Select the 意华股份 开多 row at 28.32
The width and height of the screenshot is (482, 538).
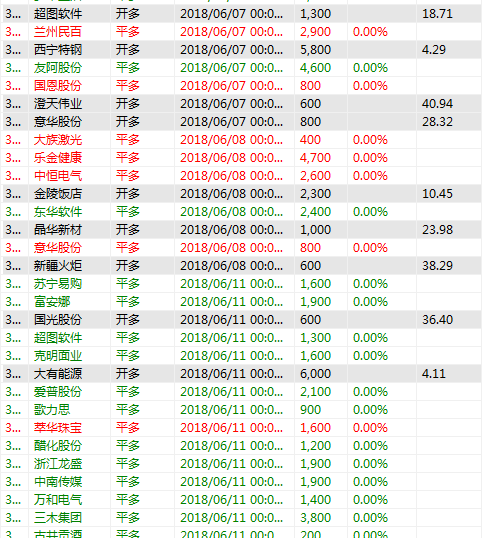coord(241,122)
